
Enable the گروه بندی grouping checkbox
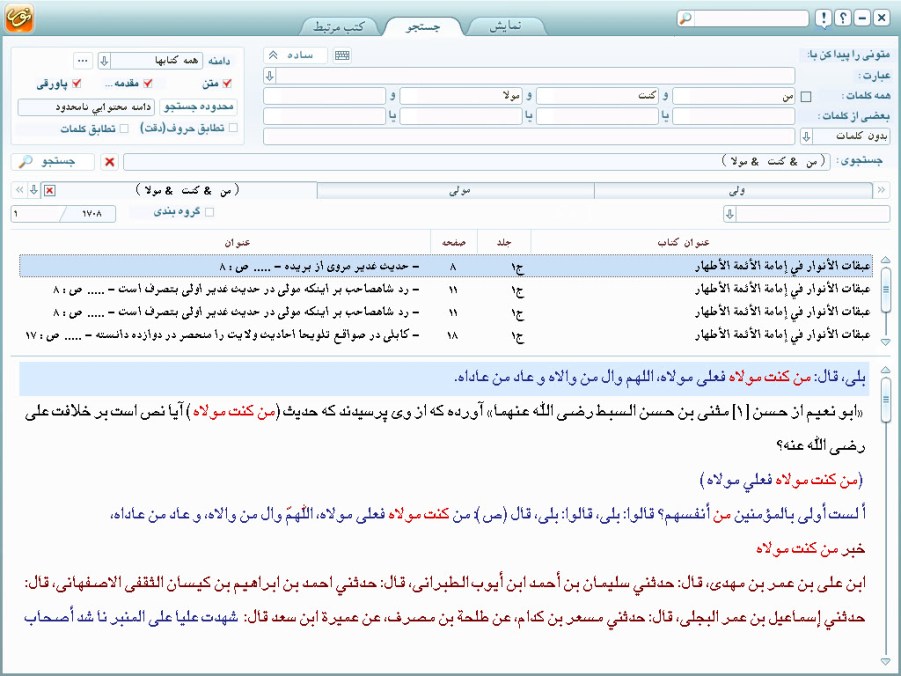[209, 212]
